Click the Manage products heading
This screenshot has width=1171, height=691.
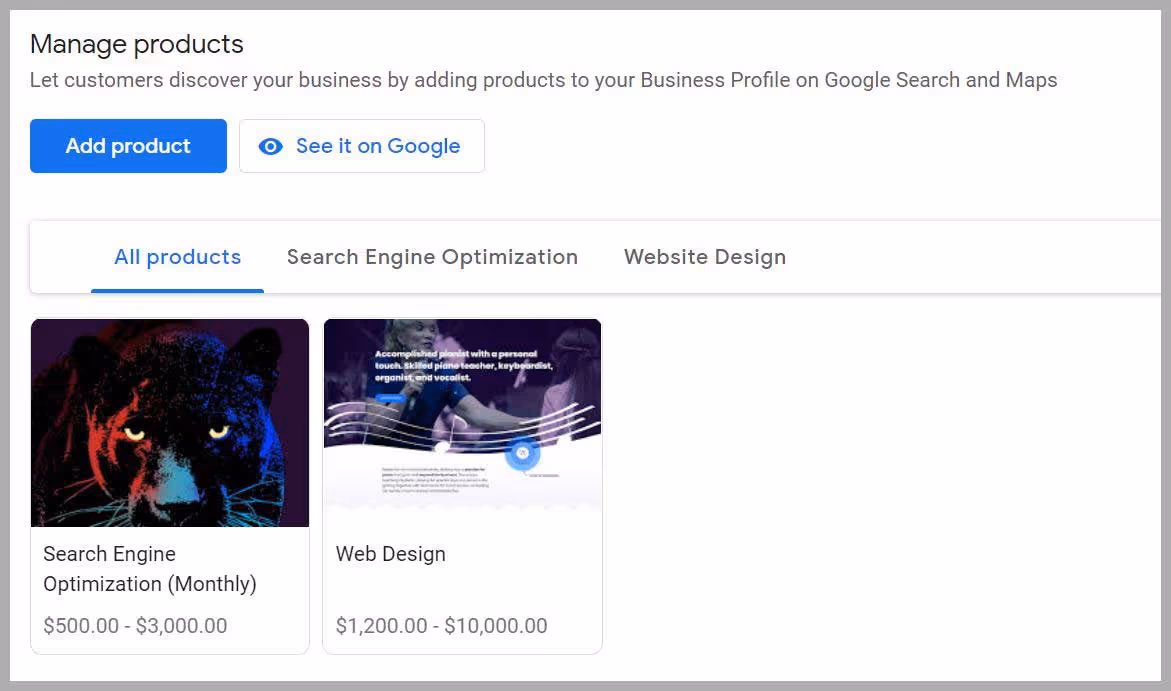pyautogui.click(x=136, y=44)
